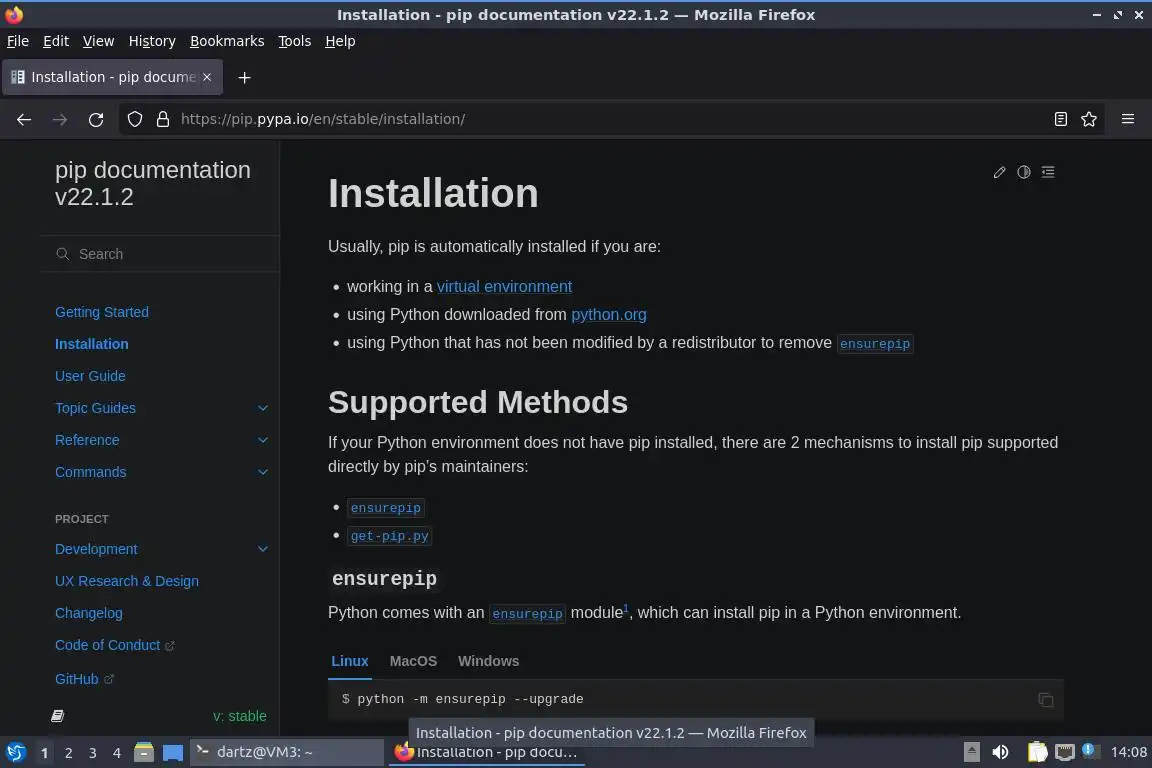The width and height of the screenshot is (1152, 768).
Task: Expand the Topic Guides section
Action: 262,409
